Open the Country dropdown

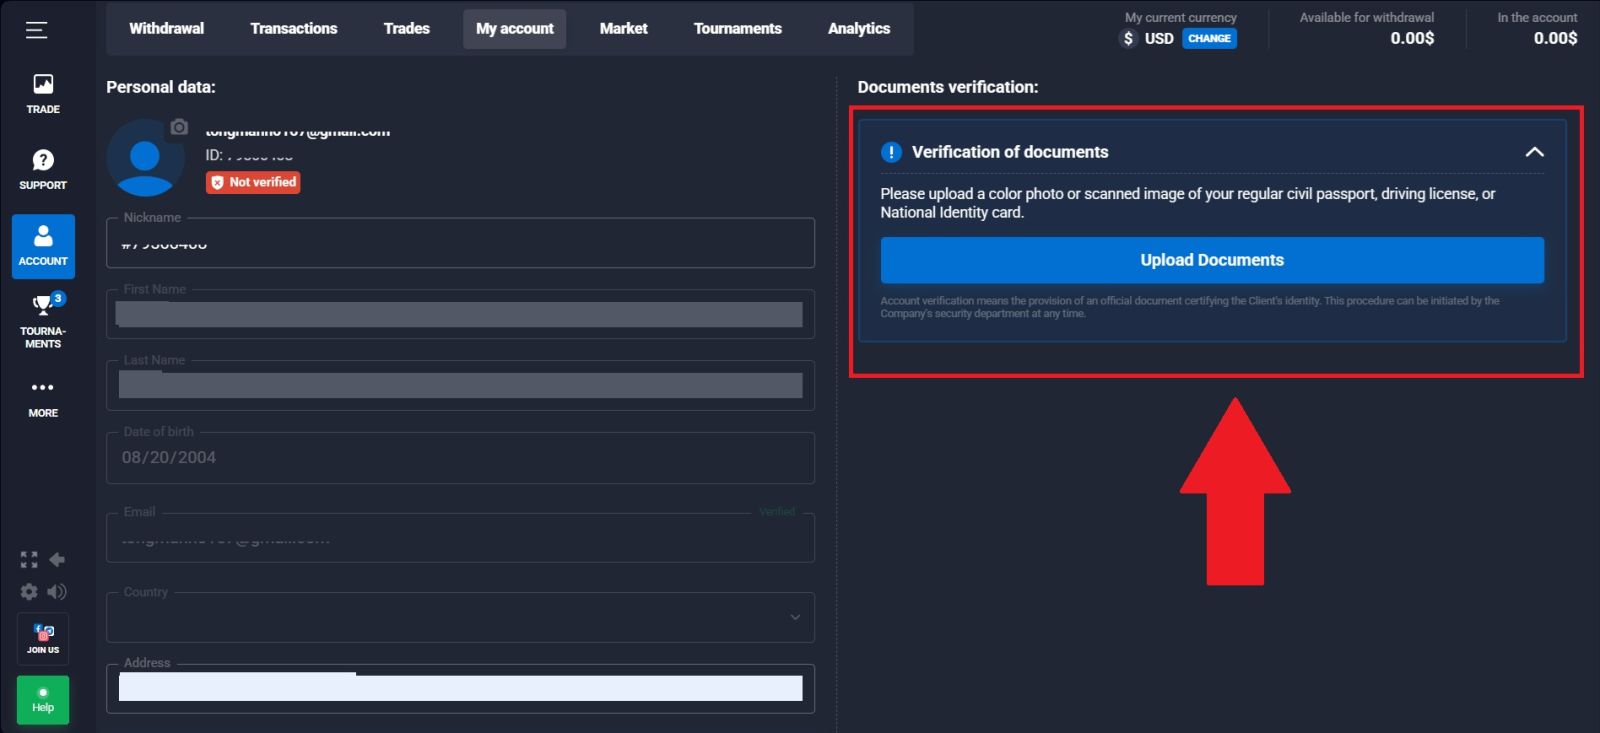[x=460, y=617]
